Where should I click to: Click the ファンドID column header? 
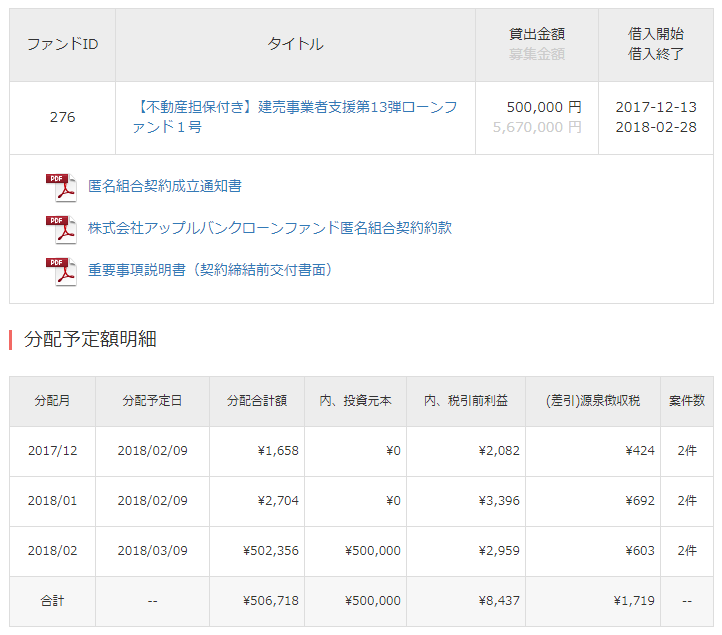pyautogui.click(x=62, y=45)
